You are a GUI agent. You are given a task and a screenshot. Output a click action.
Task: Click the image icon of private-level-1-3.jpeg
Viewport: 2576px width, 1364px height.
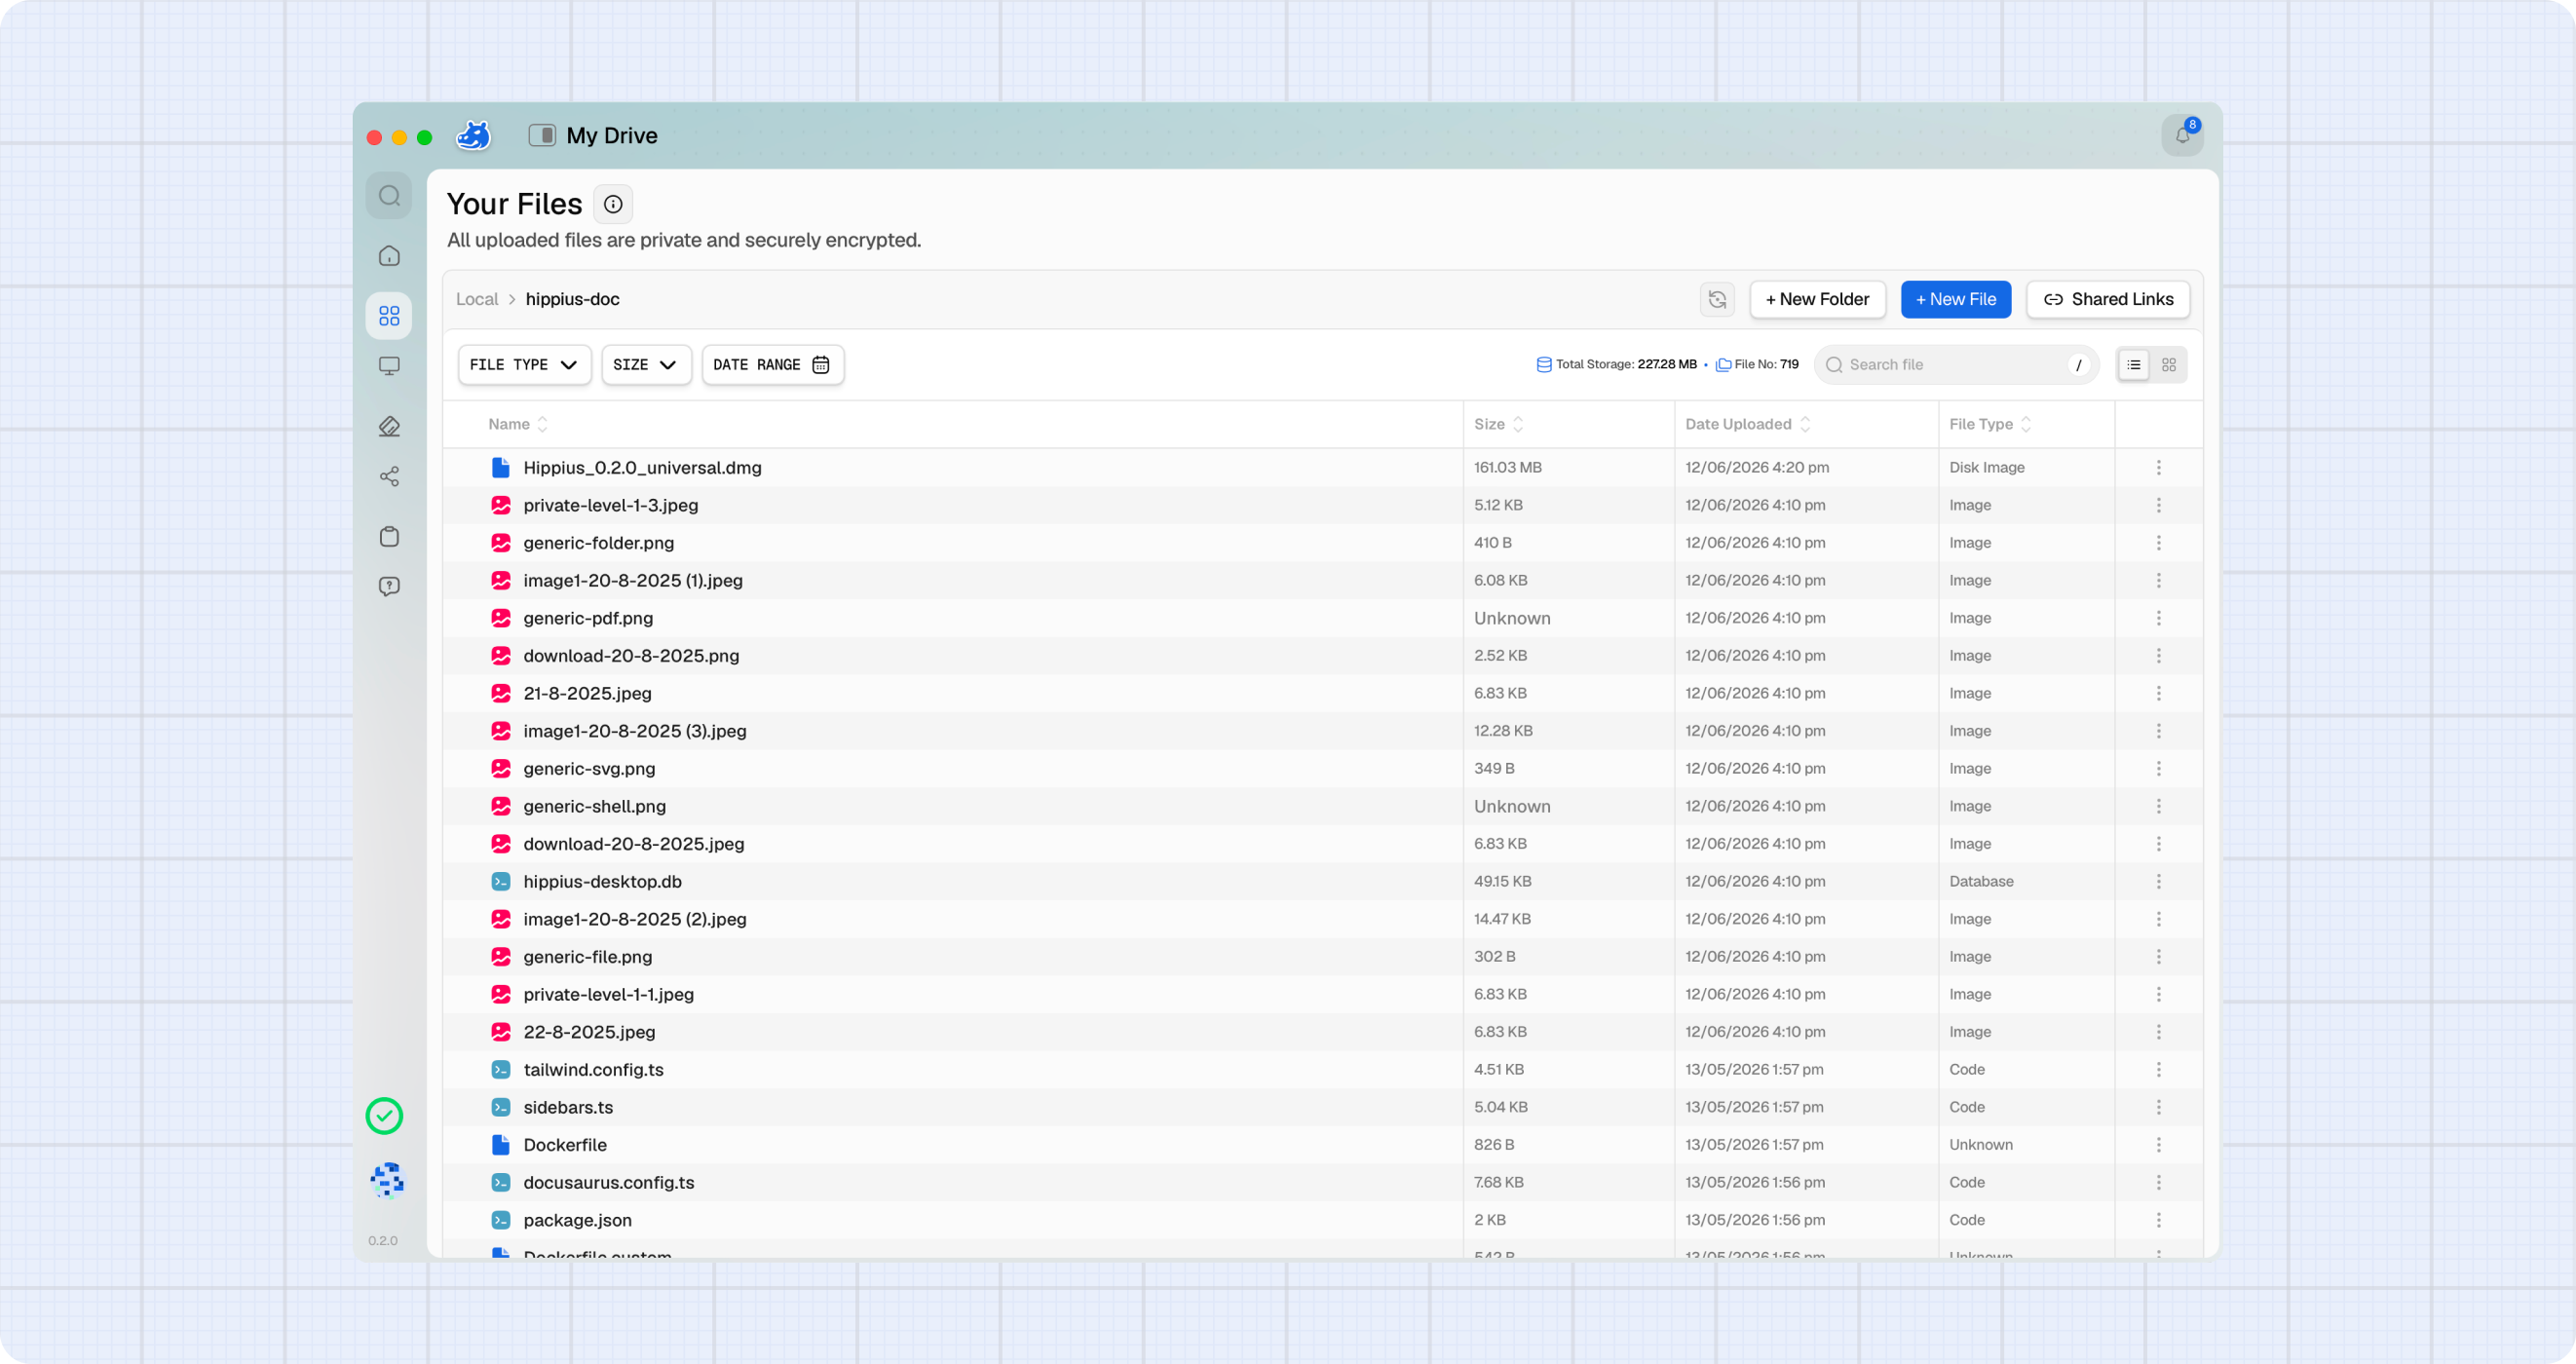click(x=501, y=505)
